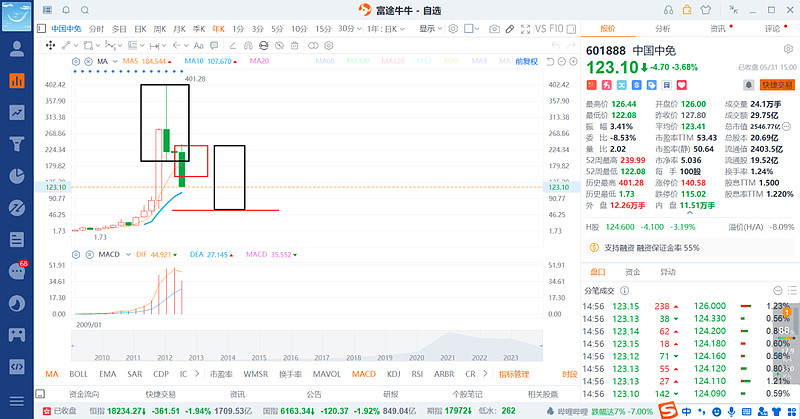Toggle the left panel layout icon
Image resolution: width=800 pixels, height=419 pixels.
41,29
